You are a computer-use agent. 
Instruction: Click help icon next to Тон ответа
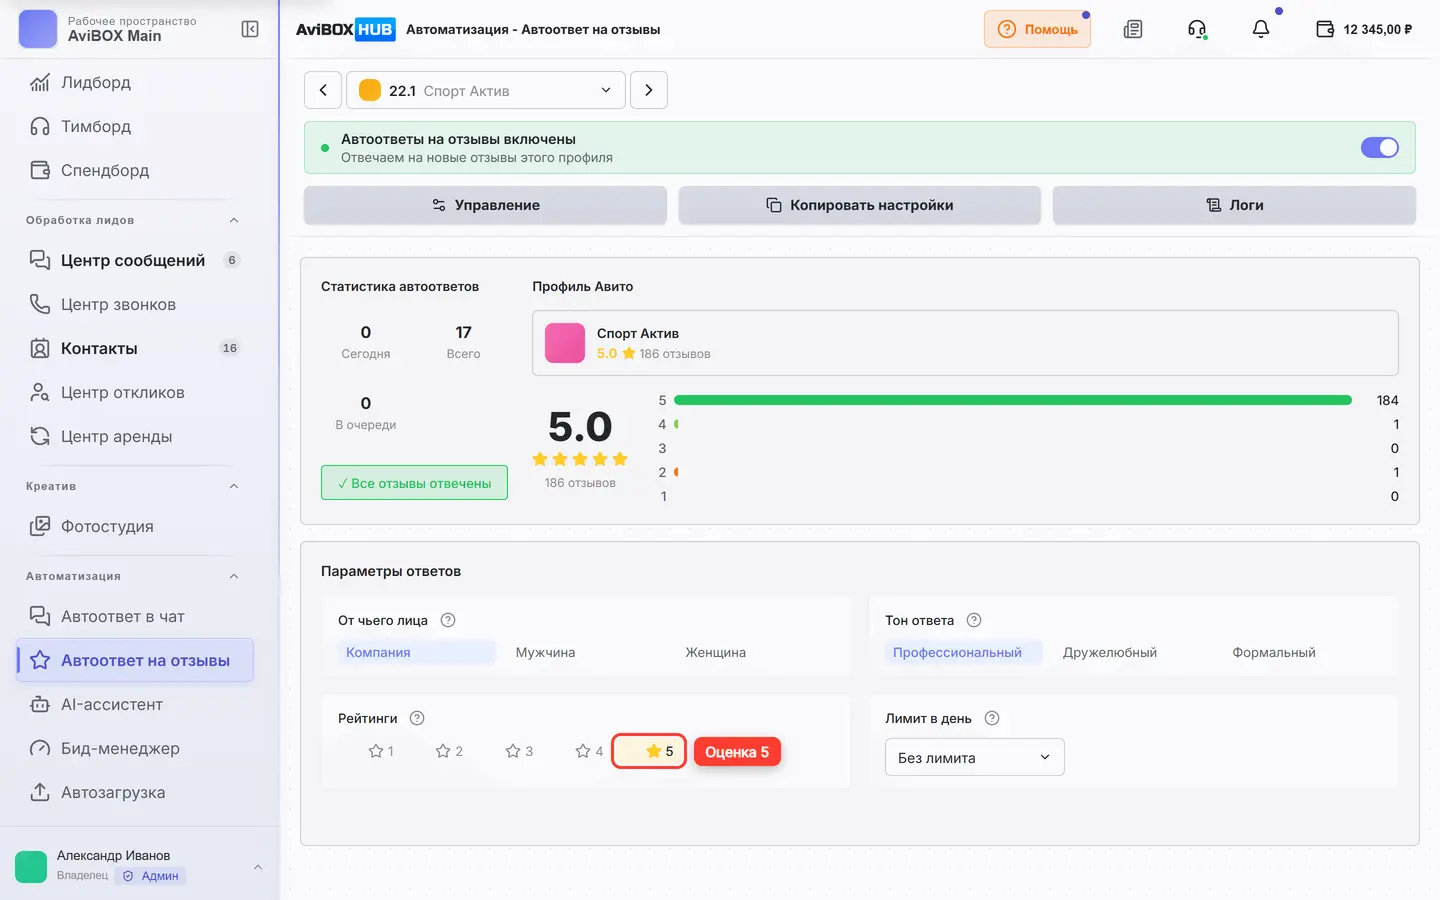click(x=974, y=620)
